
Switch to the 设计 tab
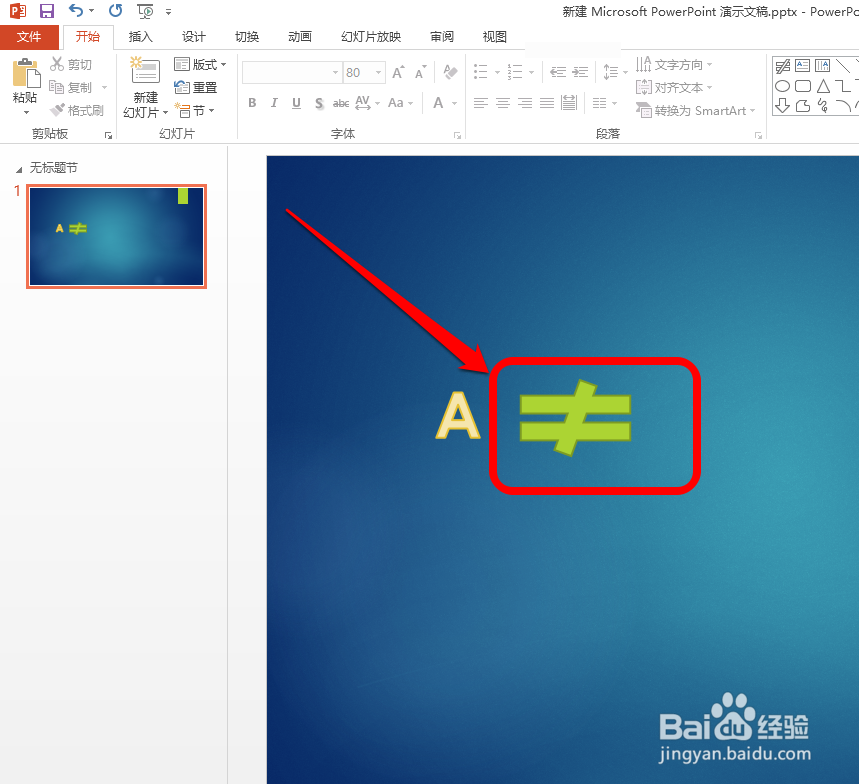[194, 37]
